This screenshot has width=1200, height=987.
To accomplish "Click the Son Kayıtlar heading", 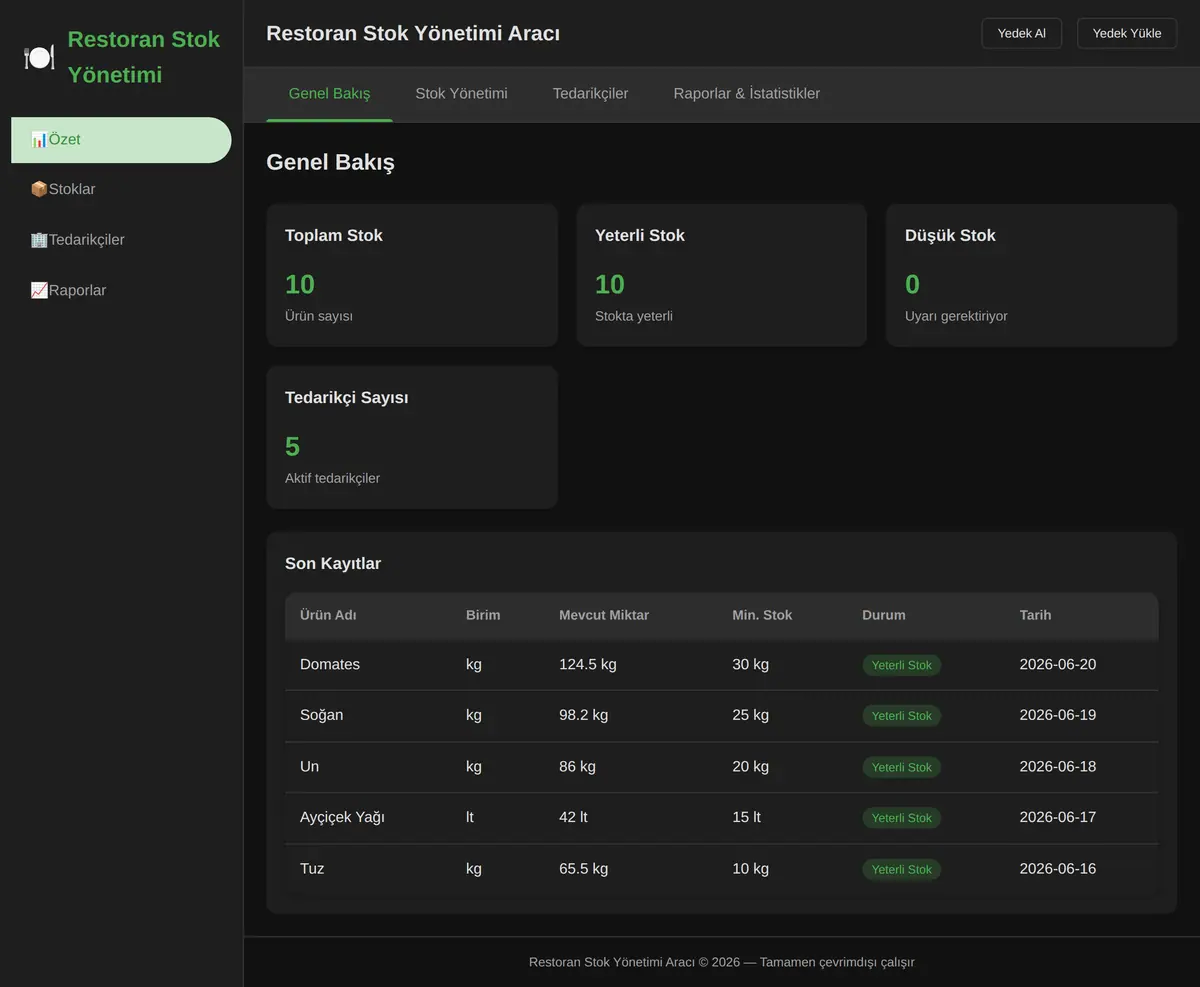I will point(333,564).
